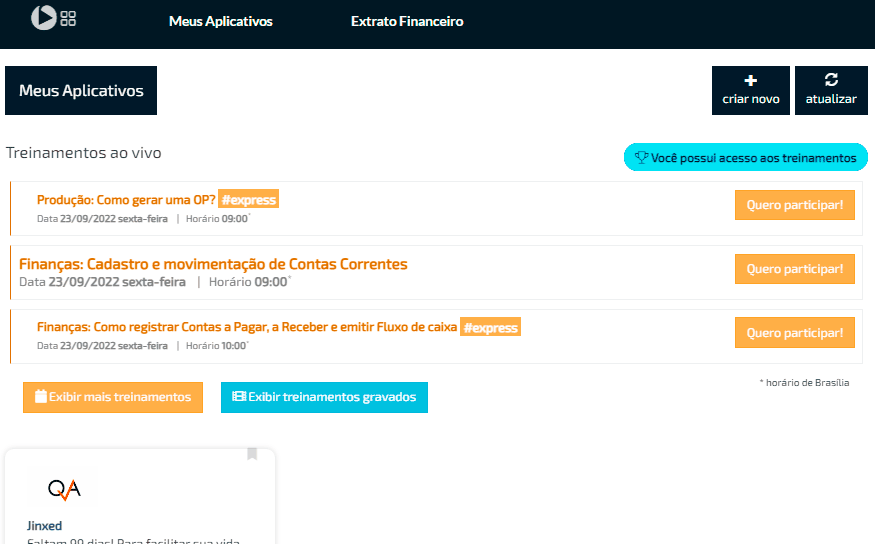Screen dimensions: 875x544
Task: Click Quero participar for Contas Correntes training
Action: pyautogui.click(x=794, y=269)
